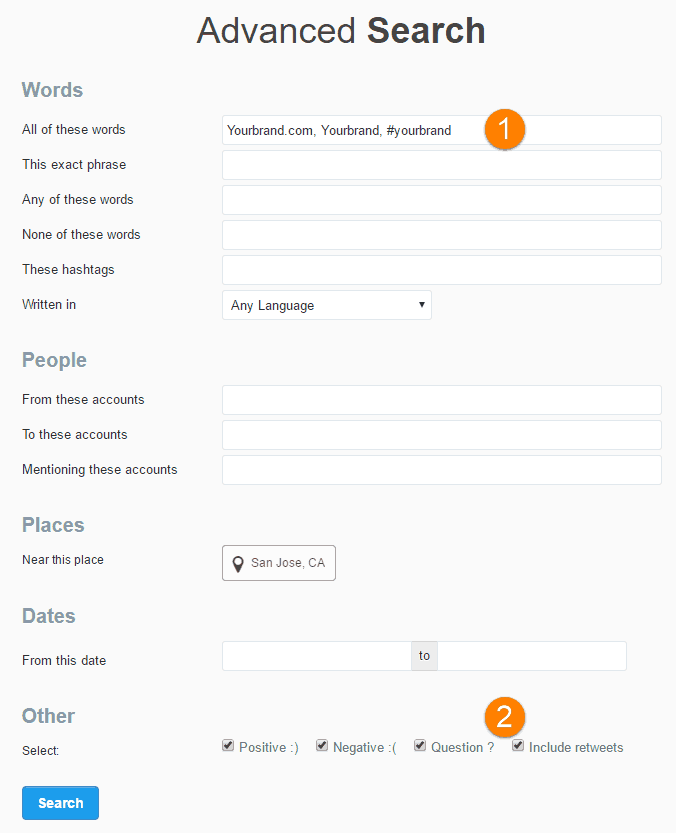The height and width of the screenshot is (833, 676).
Task: Uncheck the Positive :) checkbox
Action: (228, 746)
